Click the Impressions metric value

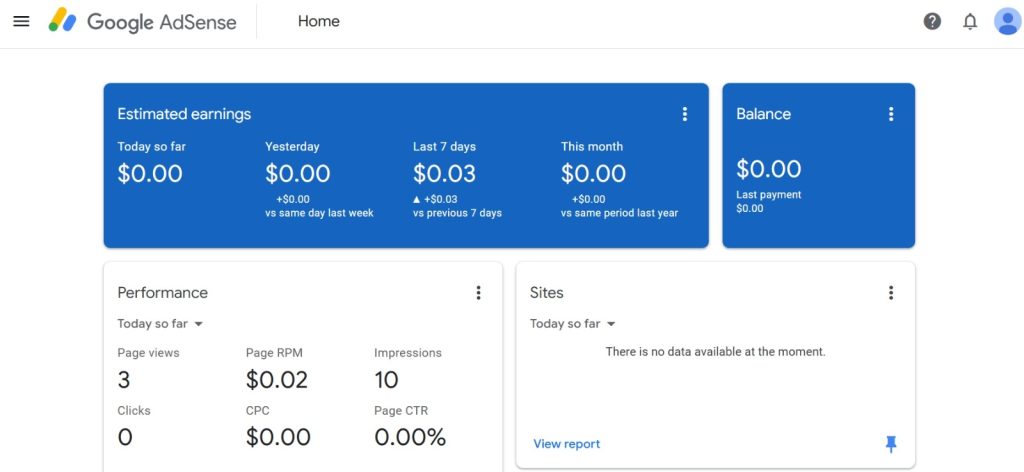pos(386,380)
